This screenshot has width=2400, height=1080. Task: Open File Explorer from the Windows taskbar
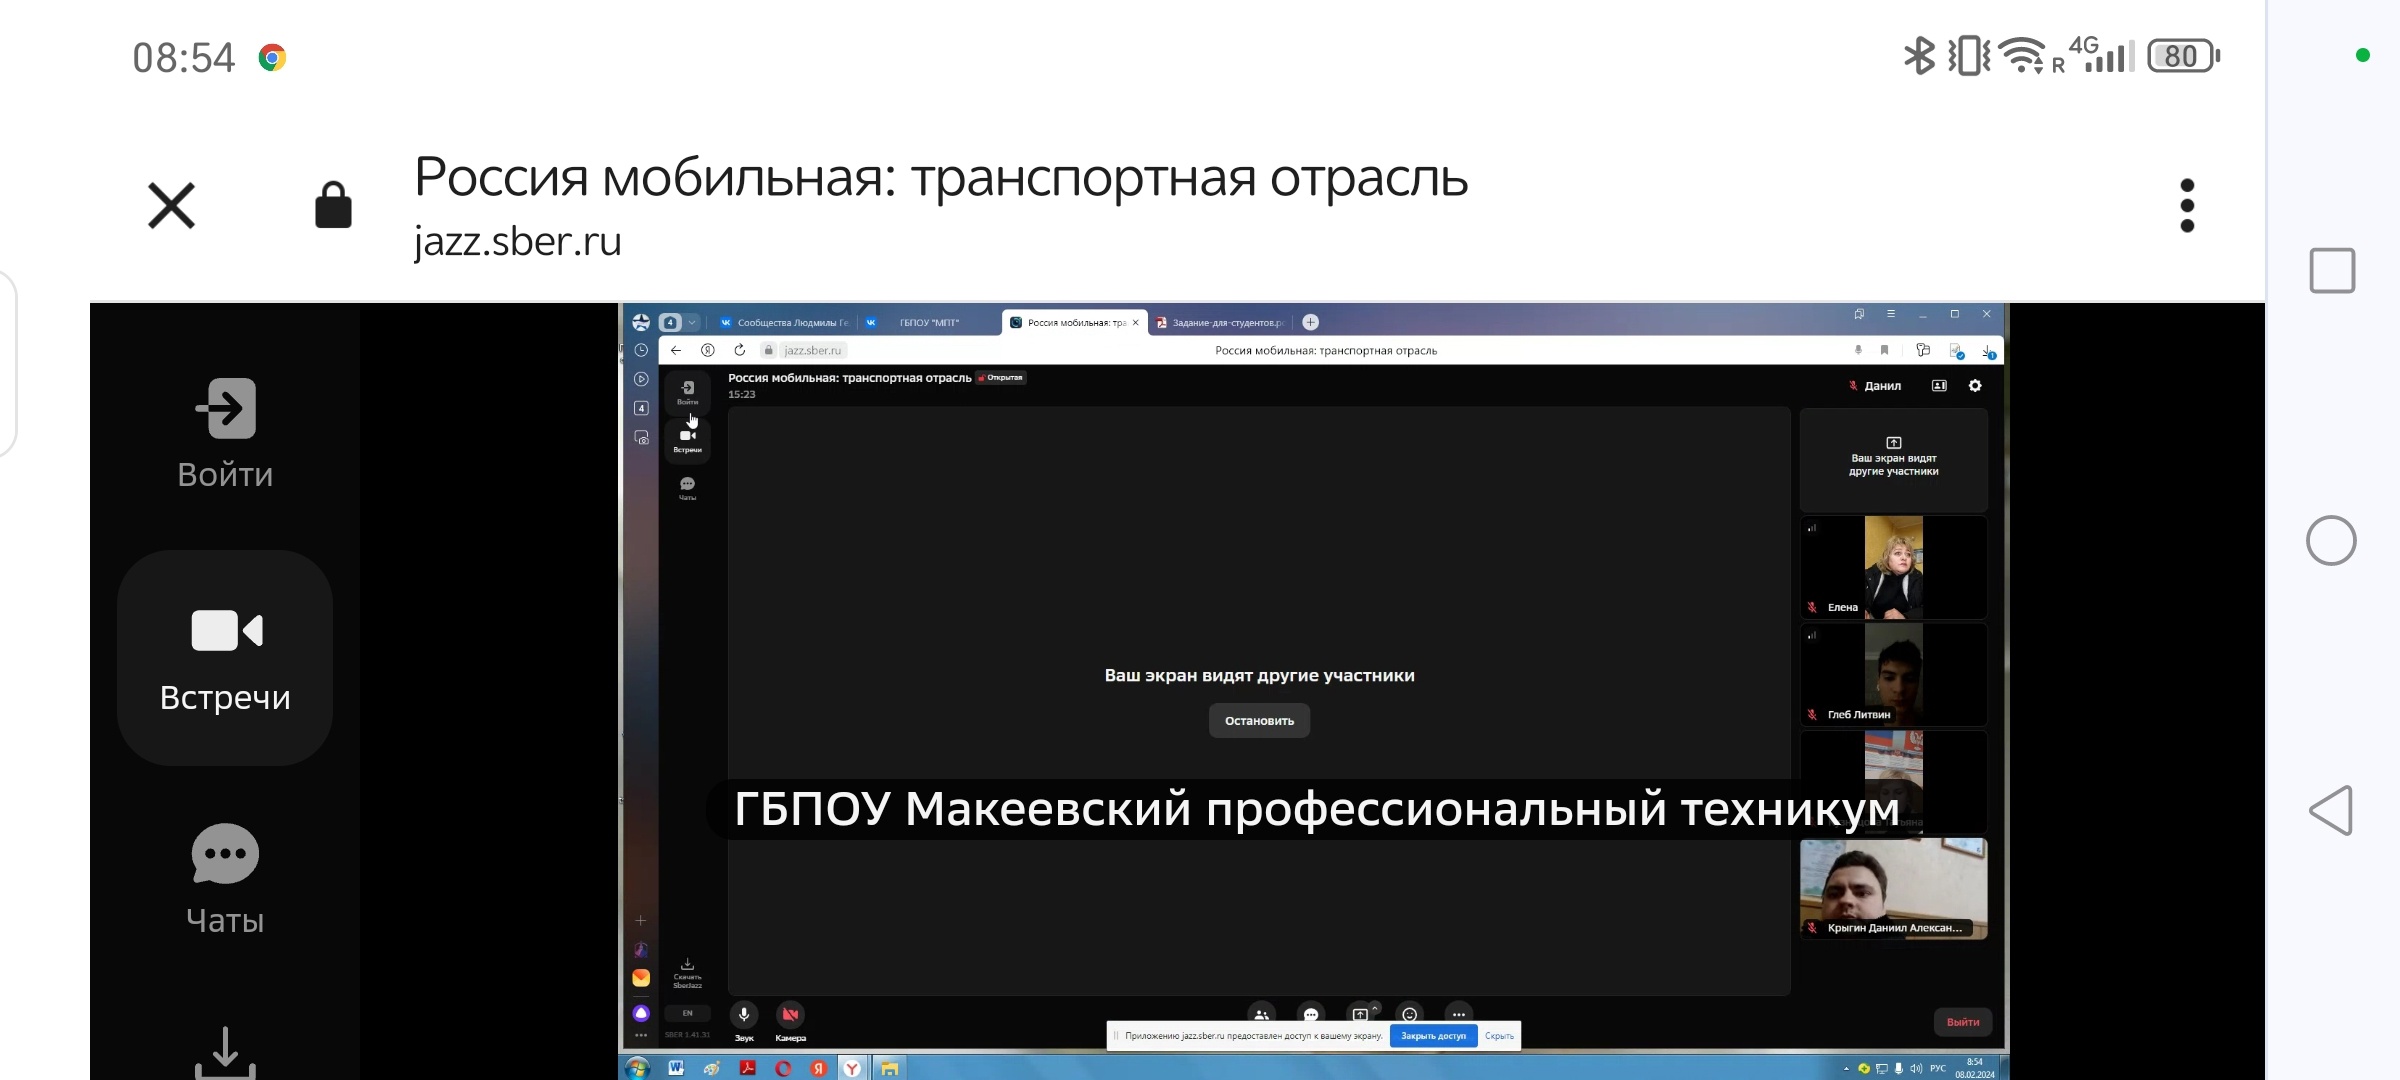click(888, 1068)
